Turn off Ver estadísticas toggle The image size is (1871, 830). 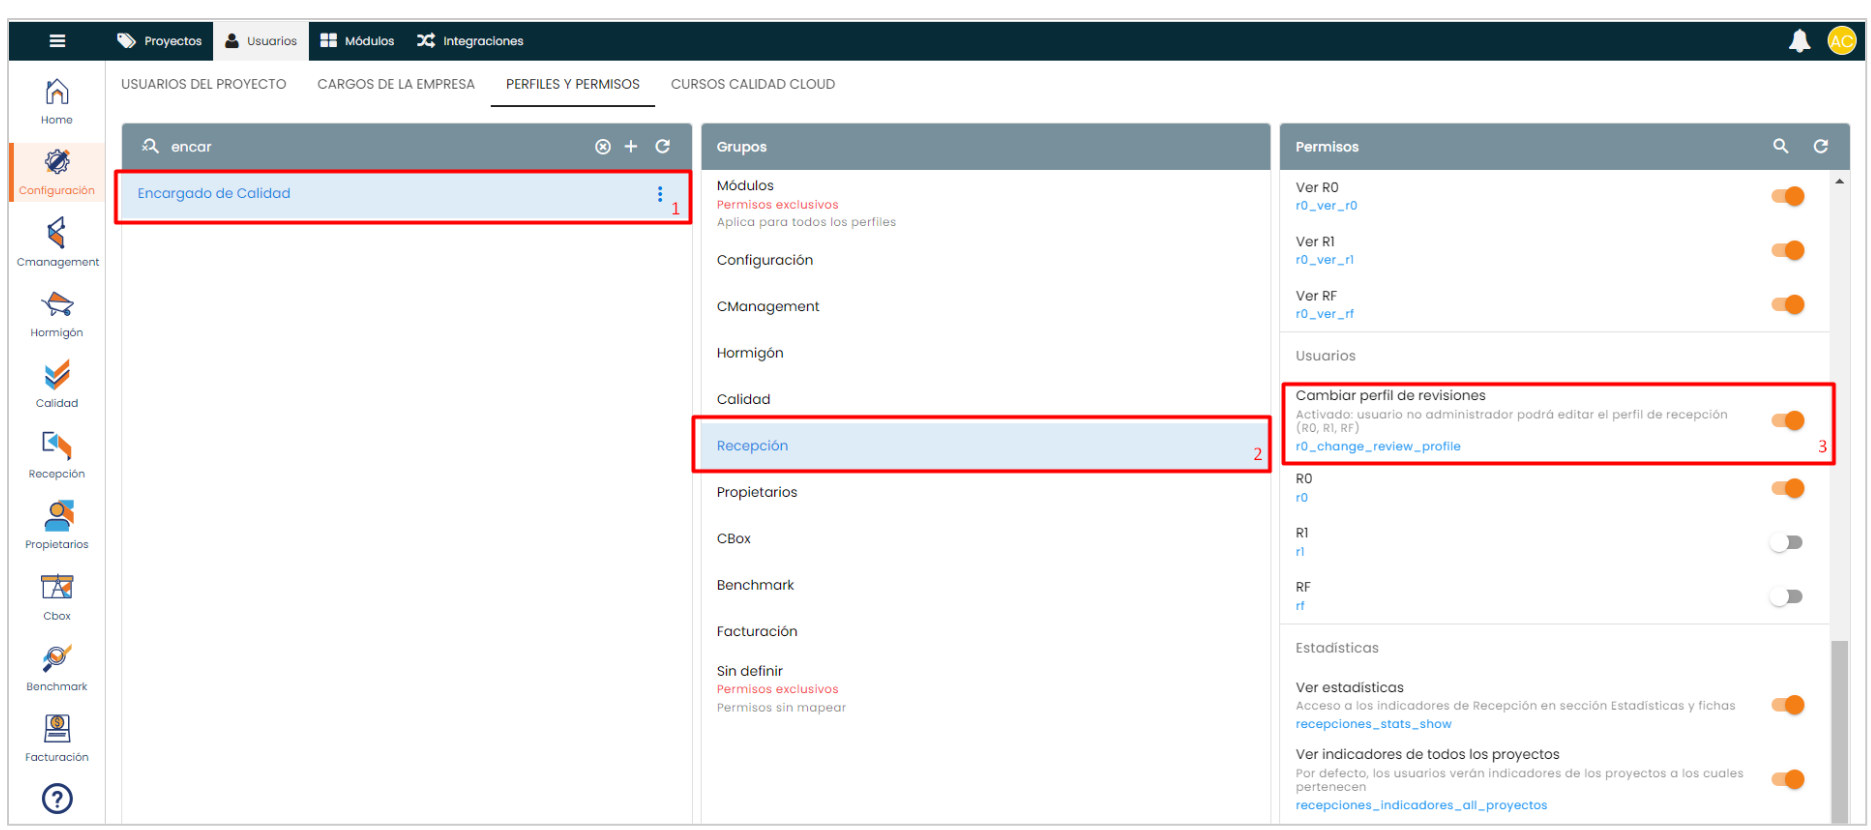(1788, 705)
